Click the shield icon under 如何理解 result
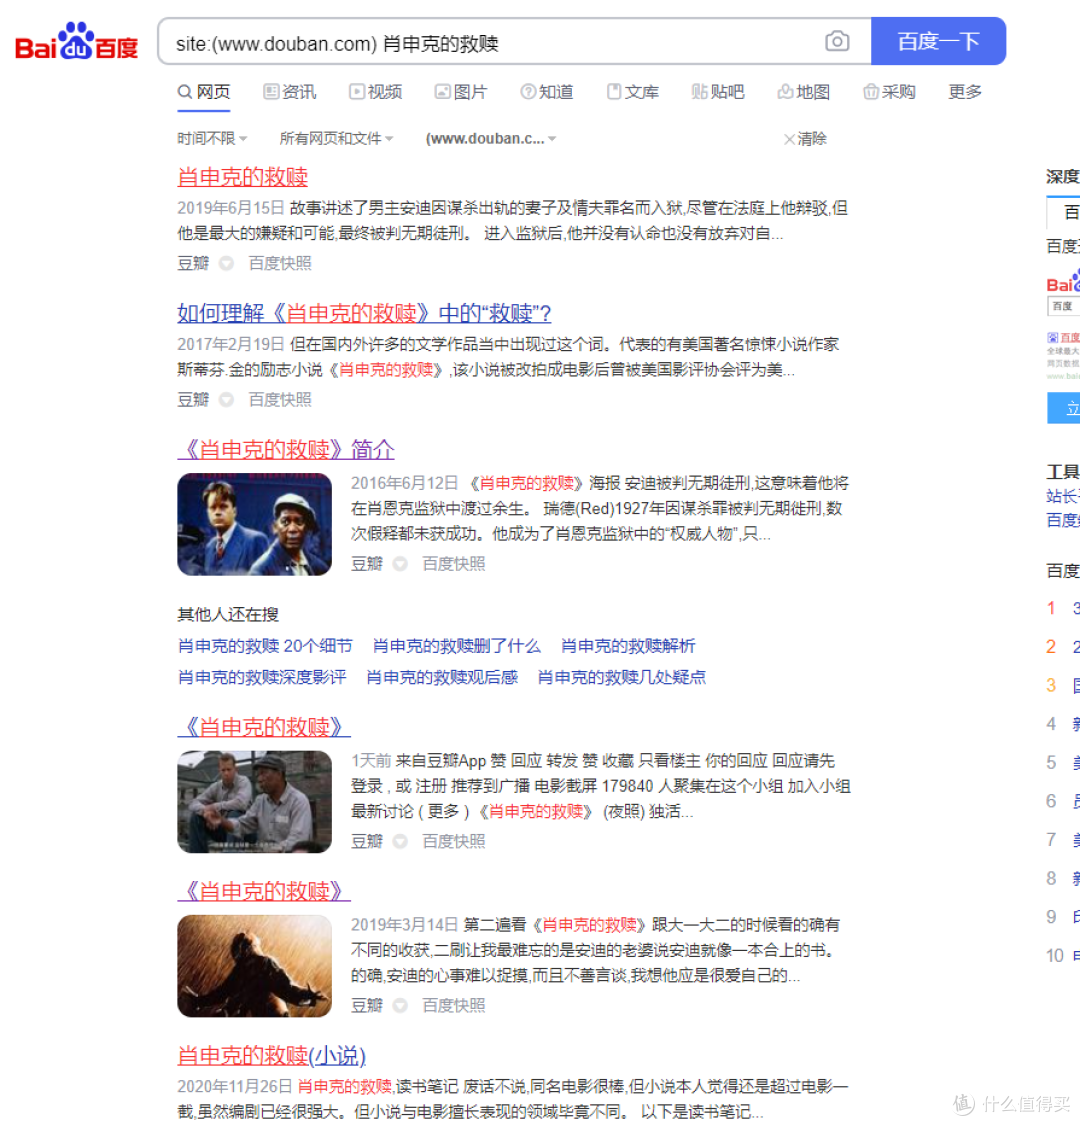Viewport: 1080px width, 1126px height. click(226, 400)
